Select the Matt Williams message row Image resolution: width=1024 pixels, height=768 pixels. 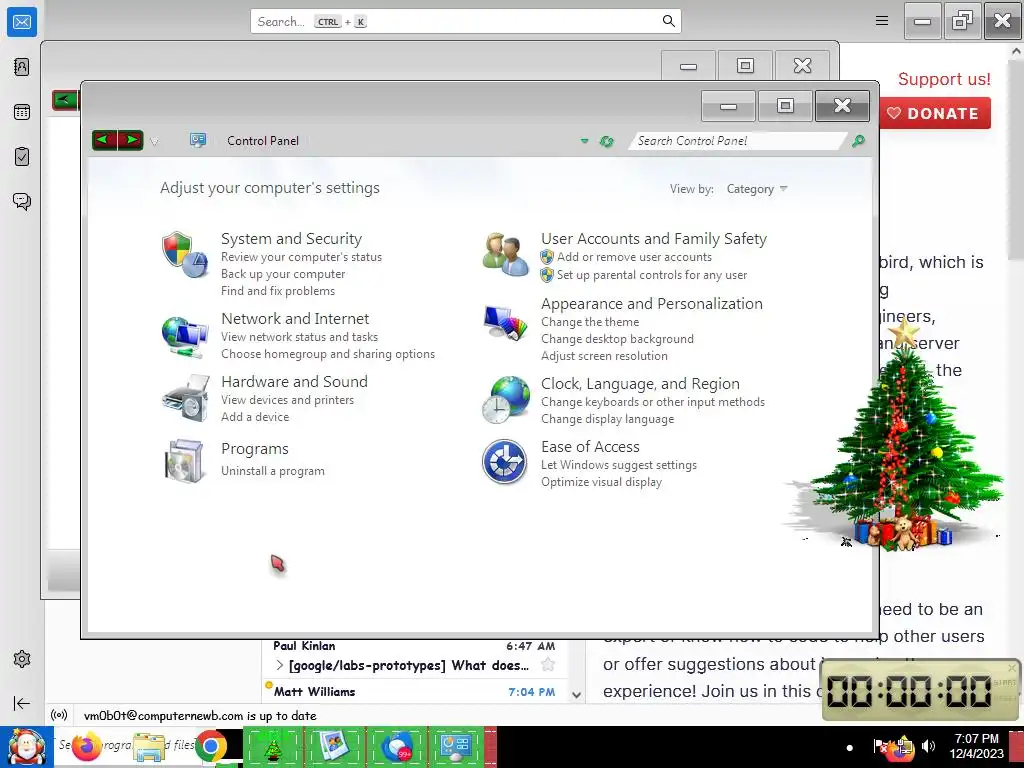(x=415, y=692)
